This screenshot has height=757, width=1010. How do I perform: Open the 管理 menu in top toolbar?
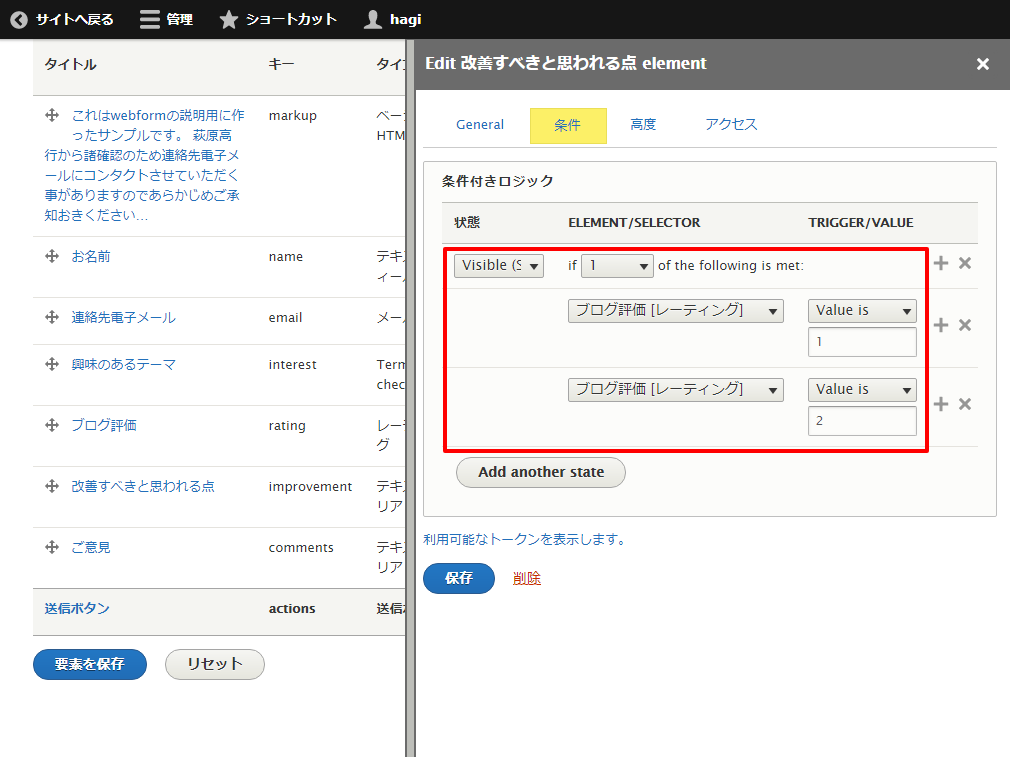tap(166, 19)
